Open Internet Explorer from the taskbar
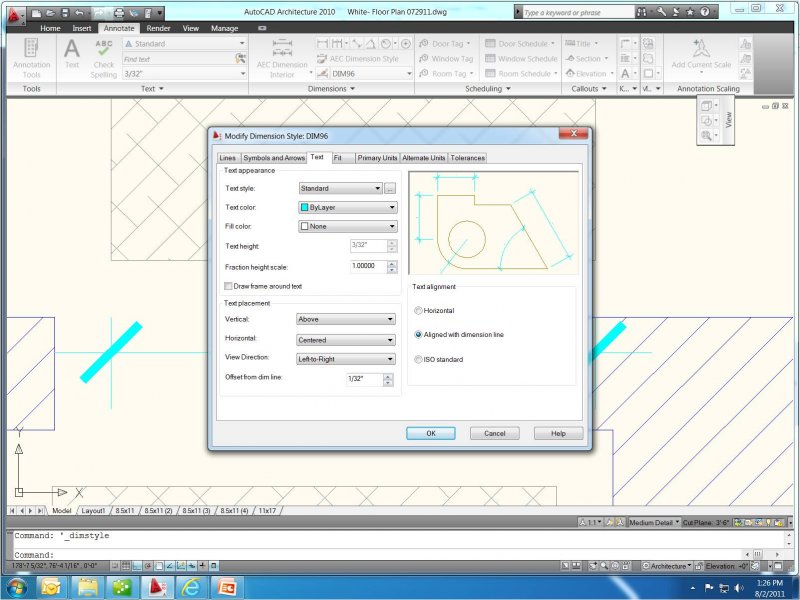This screenshot has height=600, width=800. coord(191,588)
